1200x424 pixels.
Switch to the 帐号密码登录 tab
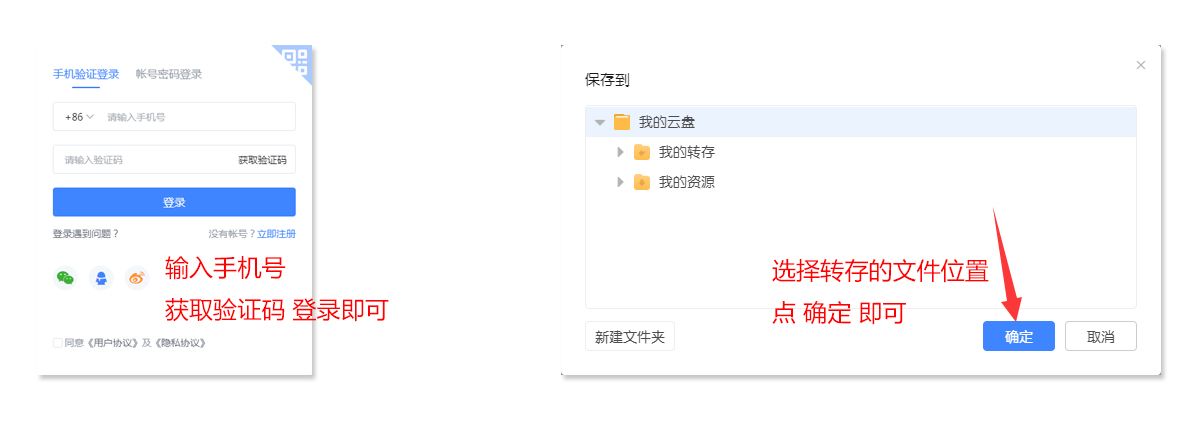point(169,74)
